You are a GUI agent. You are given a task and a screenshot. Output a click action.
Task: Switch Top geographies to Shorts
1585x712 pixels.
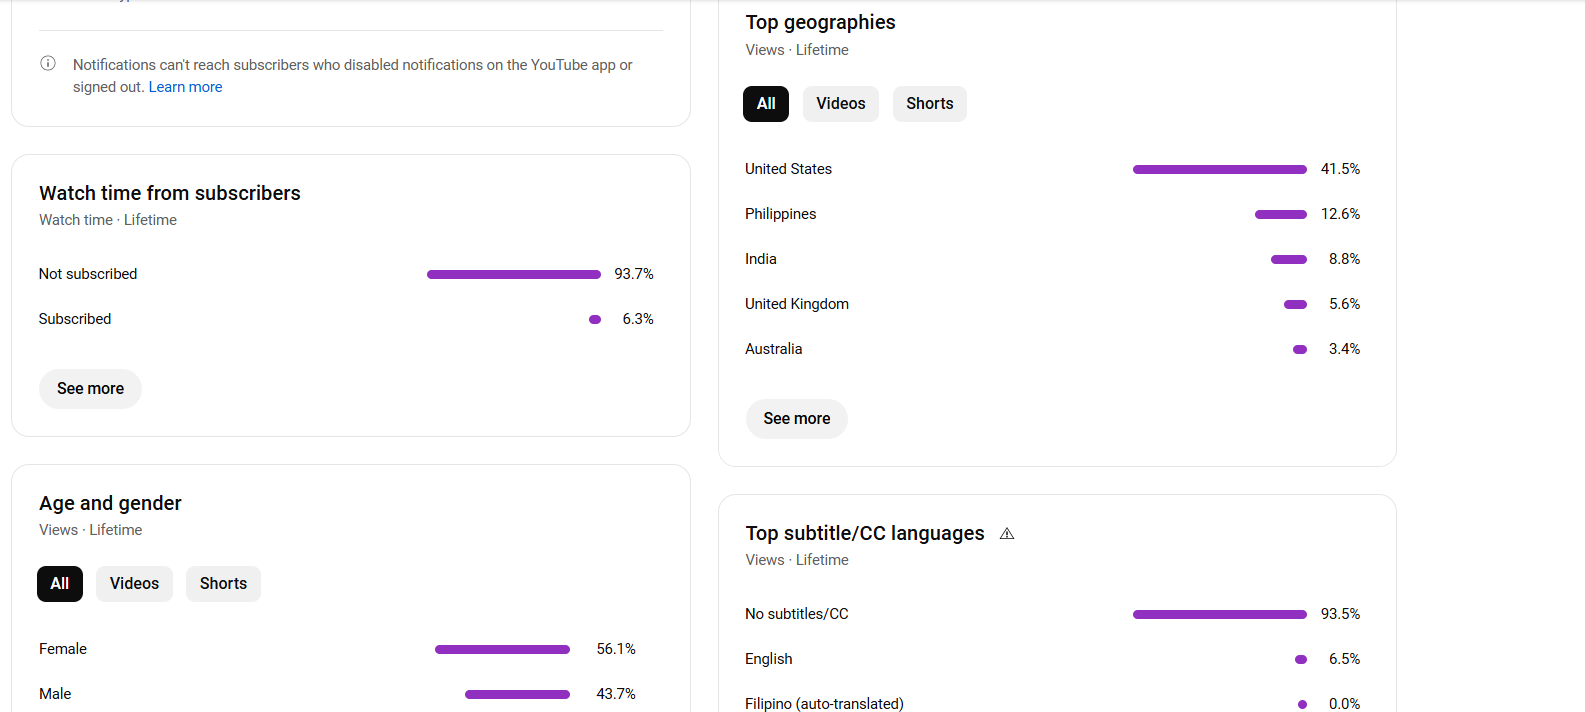pyautogui.click(x=930, y=104)
